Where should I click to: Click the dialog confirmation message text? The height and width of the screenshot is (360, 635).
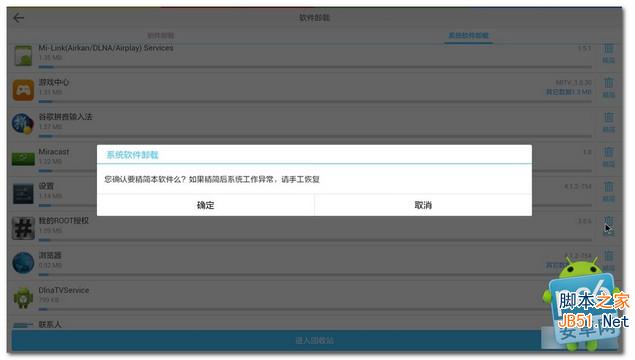[x=212, y=179]
